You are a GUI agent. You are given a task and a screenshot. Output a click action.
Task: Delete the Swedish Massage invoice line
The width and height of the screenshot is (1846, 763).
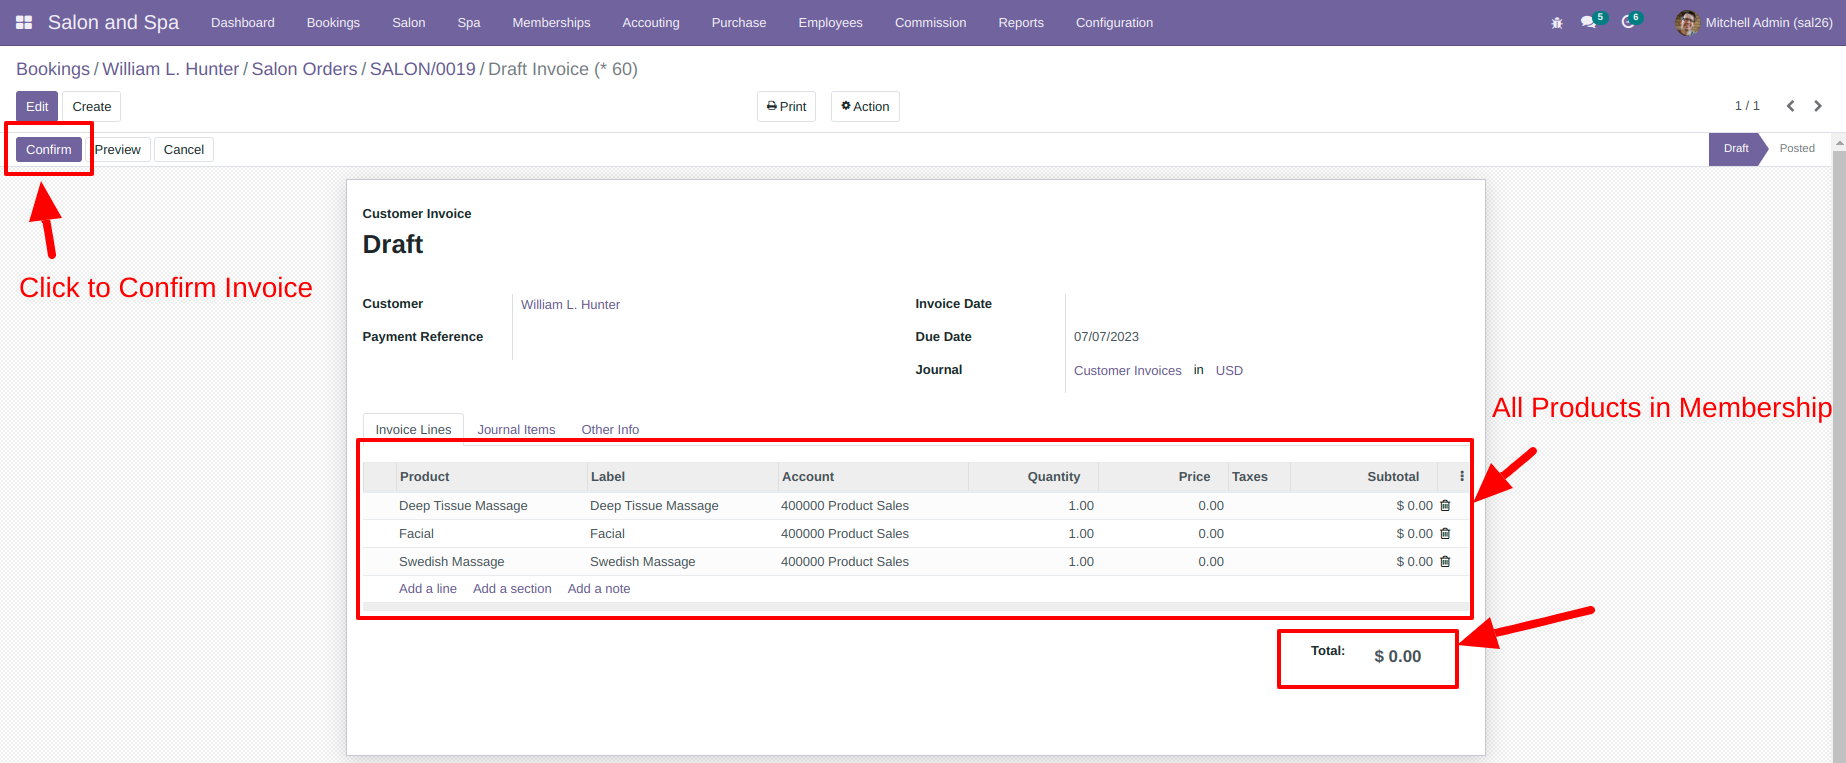click(x=1445, y=562)
